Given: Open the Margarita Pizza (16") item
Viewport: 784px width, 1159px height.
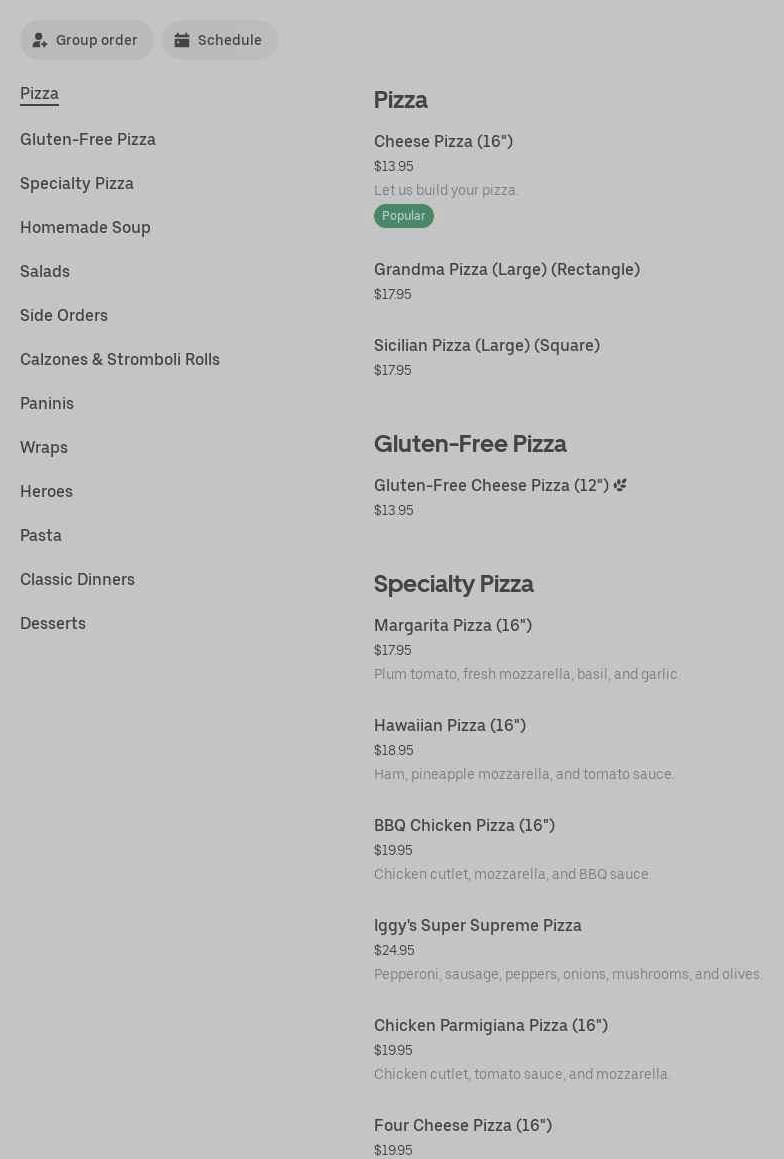Looking at the screenshot, I should tap(452, 626).
